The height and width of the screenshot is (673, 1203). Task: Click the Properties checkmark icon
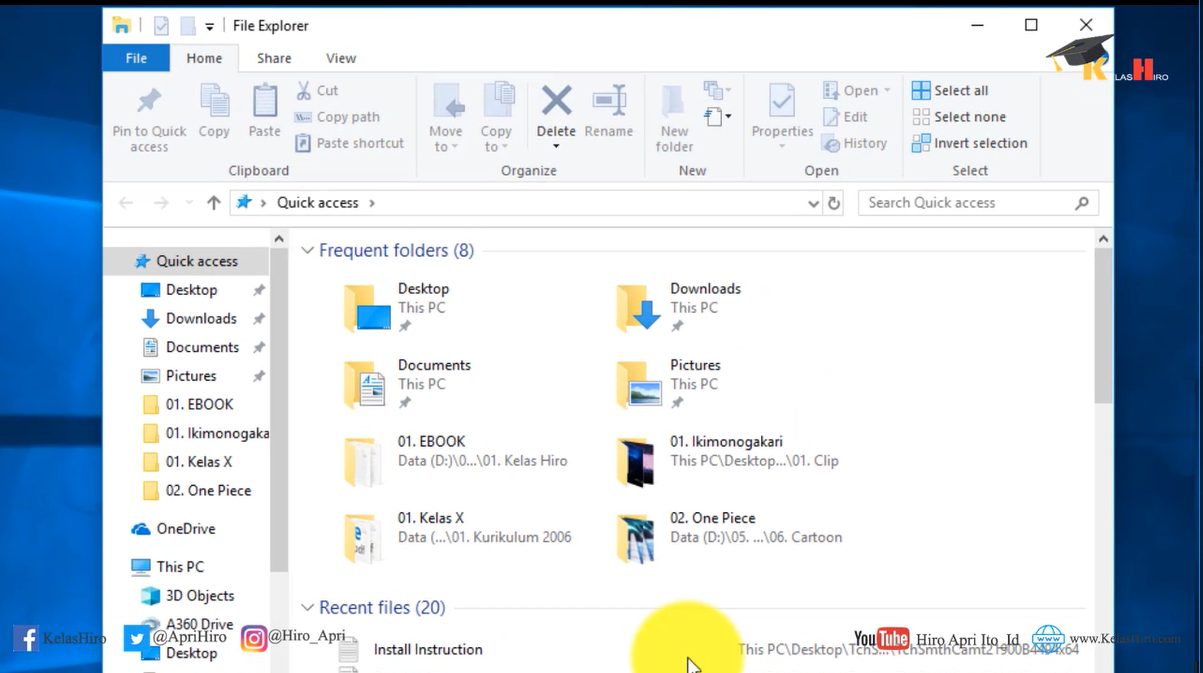(782, 101)
